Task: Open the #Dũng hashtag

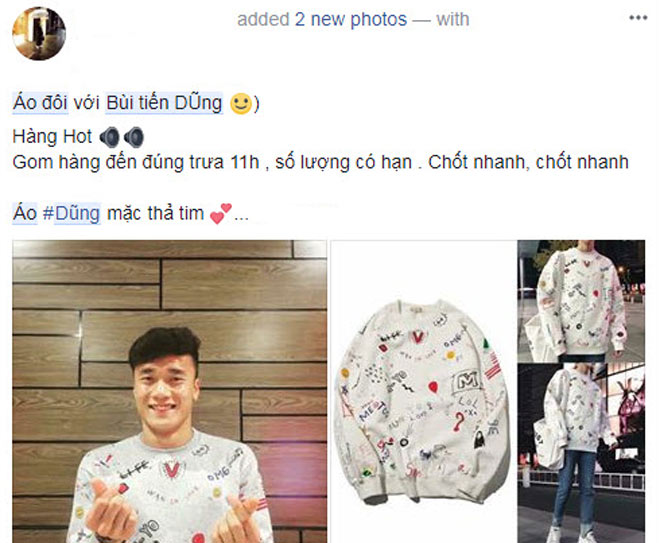Action: tap(72, 213)
